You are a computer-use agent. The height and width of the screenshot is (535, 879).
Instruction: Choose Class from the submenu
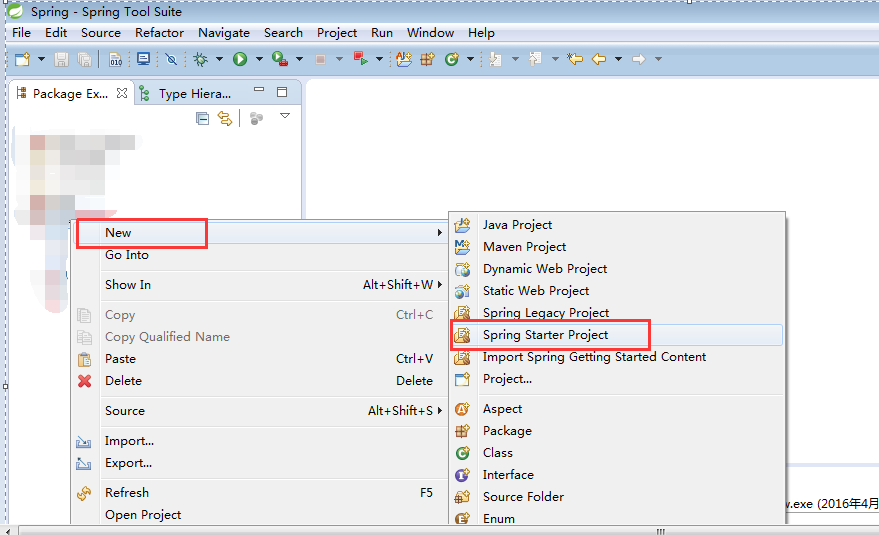click(616, 453)
